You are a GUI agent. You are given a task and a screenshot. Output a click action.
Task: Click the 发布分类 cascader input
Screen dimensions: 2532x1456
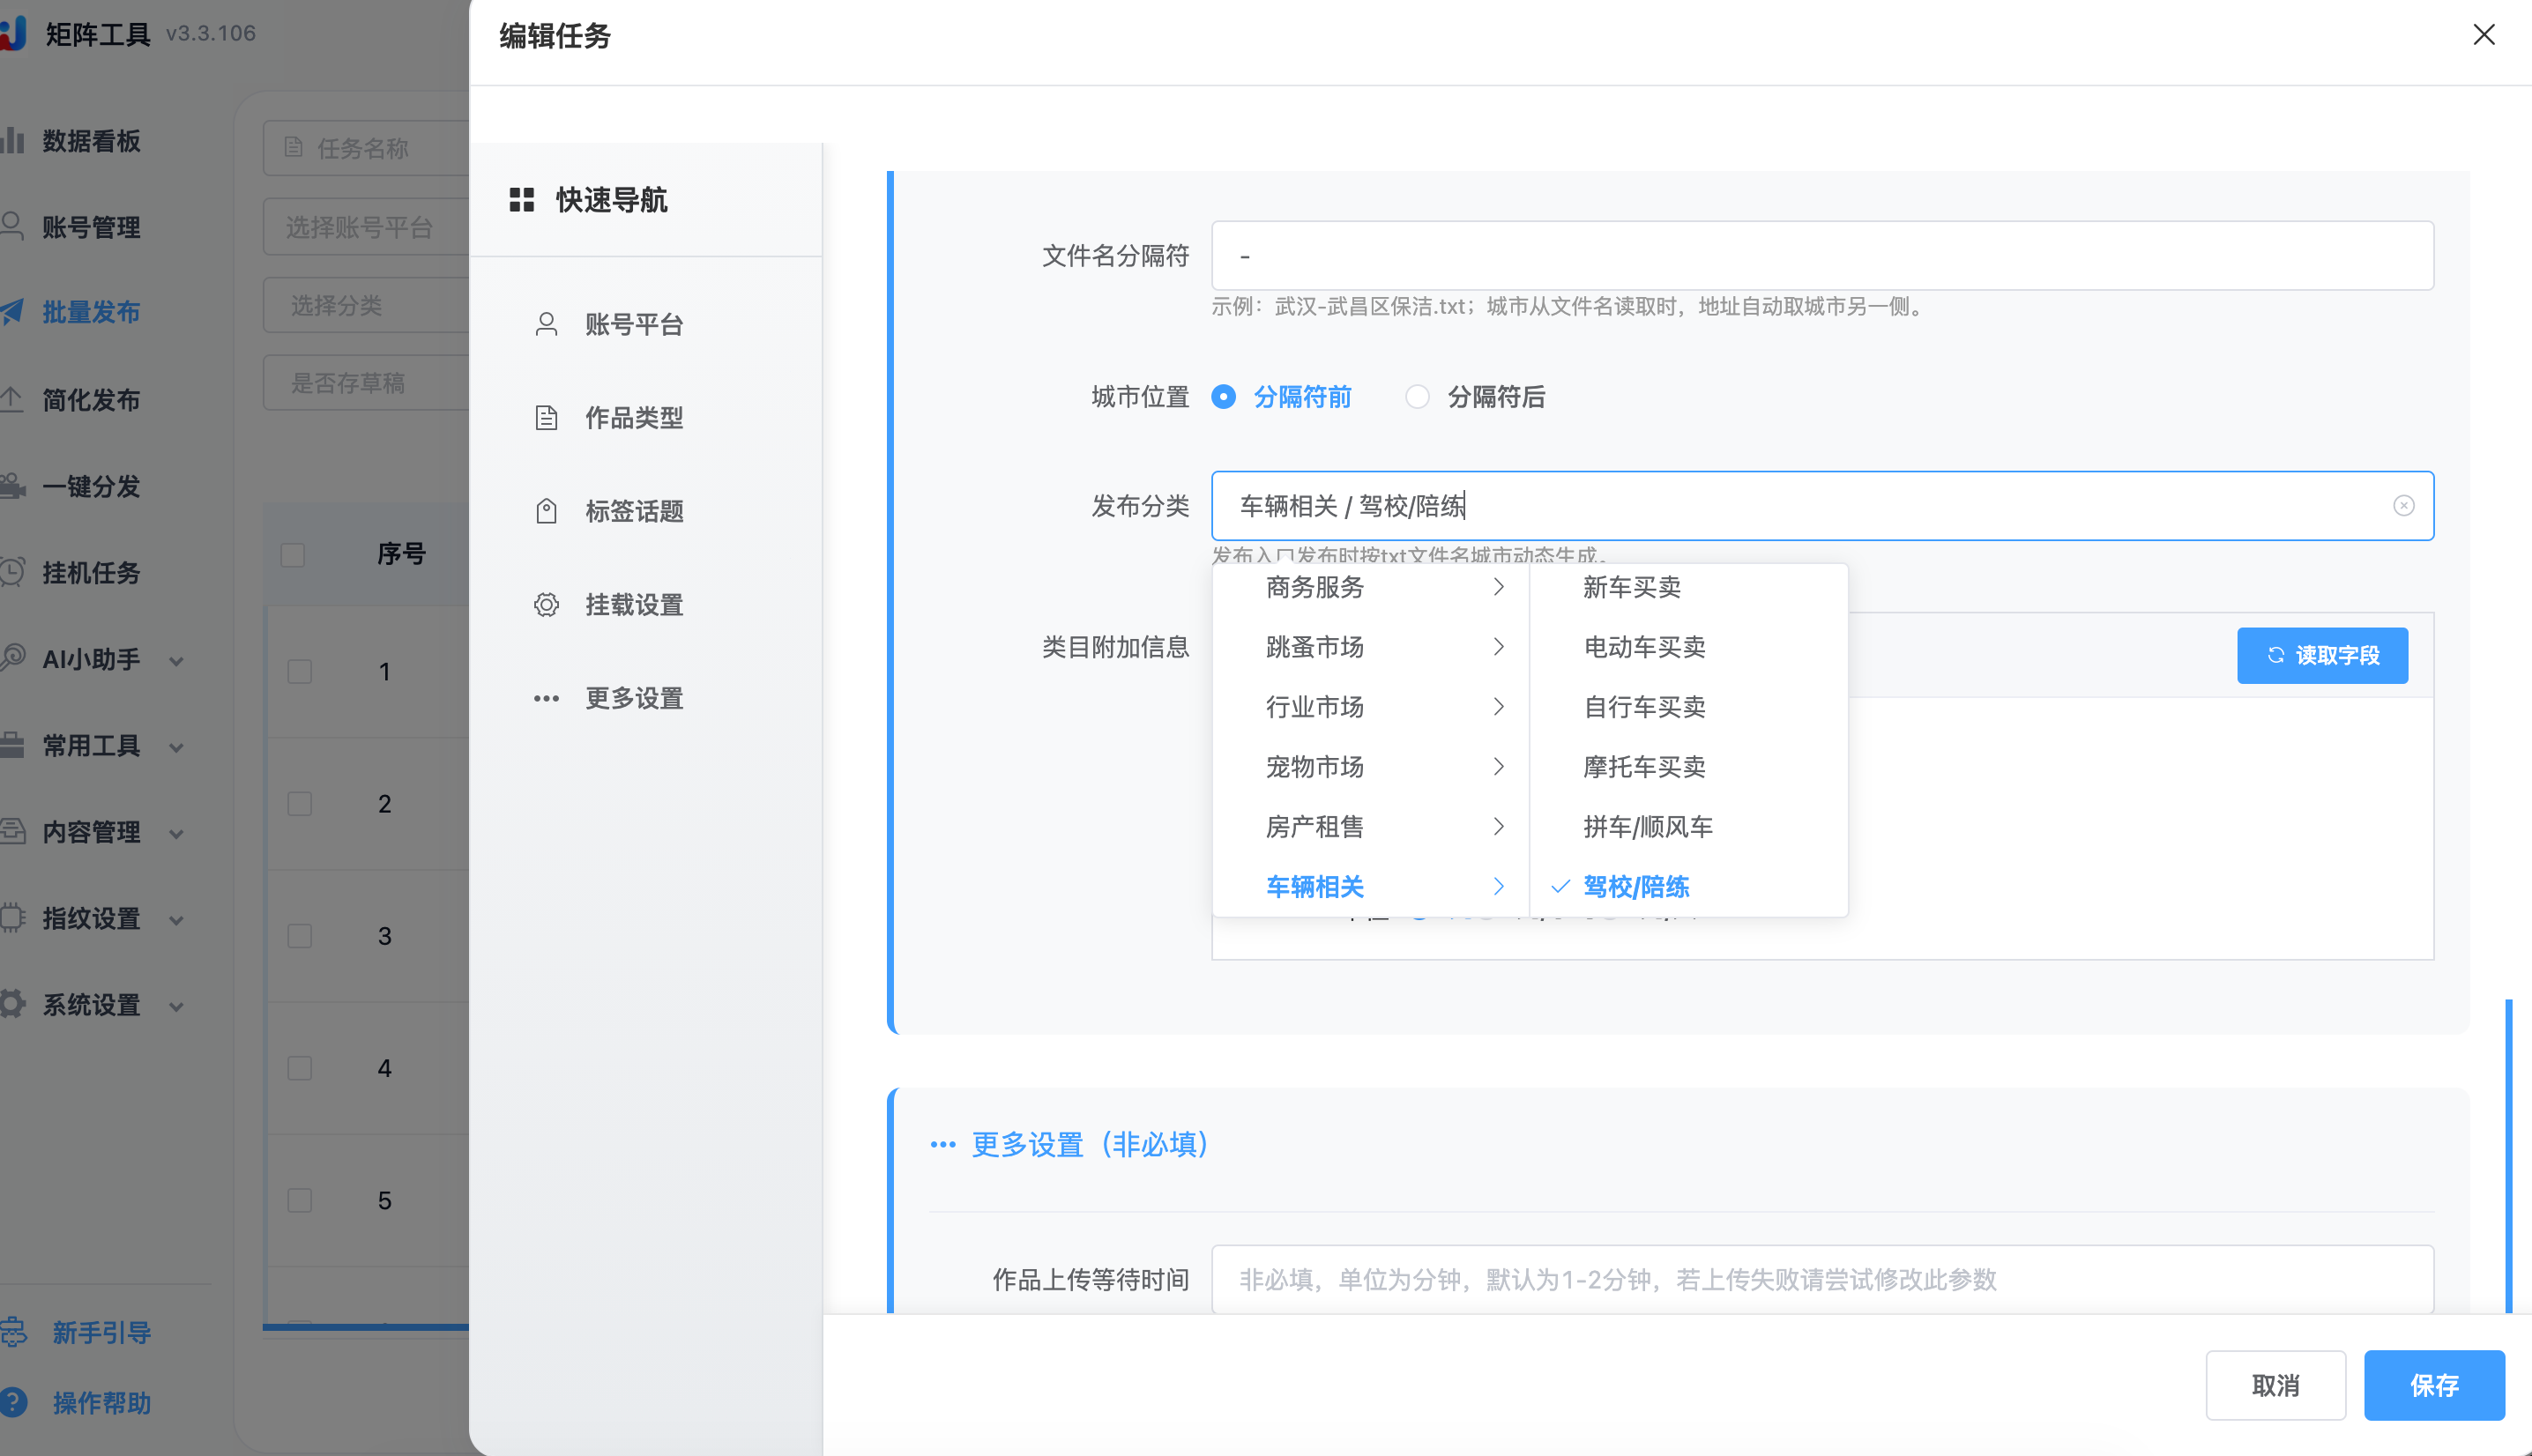pyautogui.click(x=1822, y=506)
